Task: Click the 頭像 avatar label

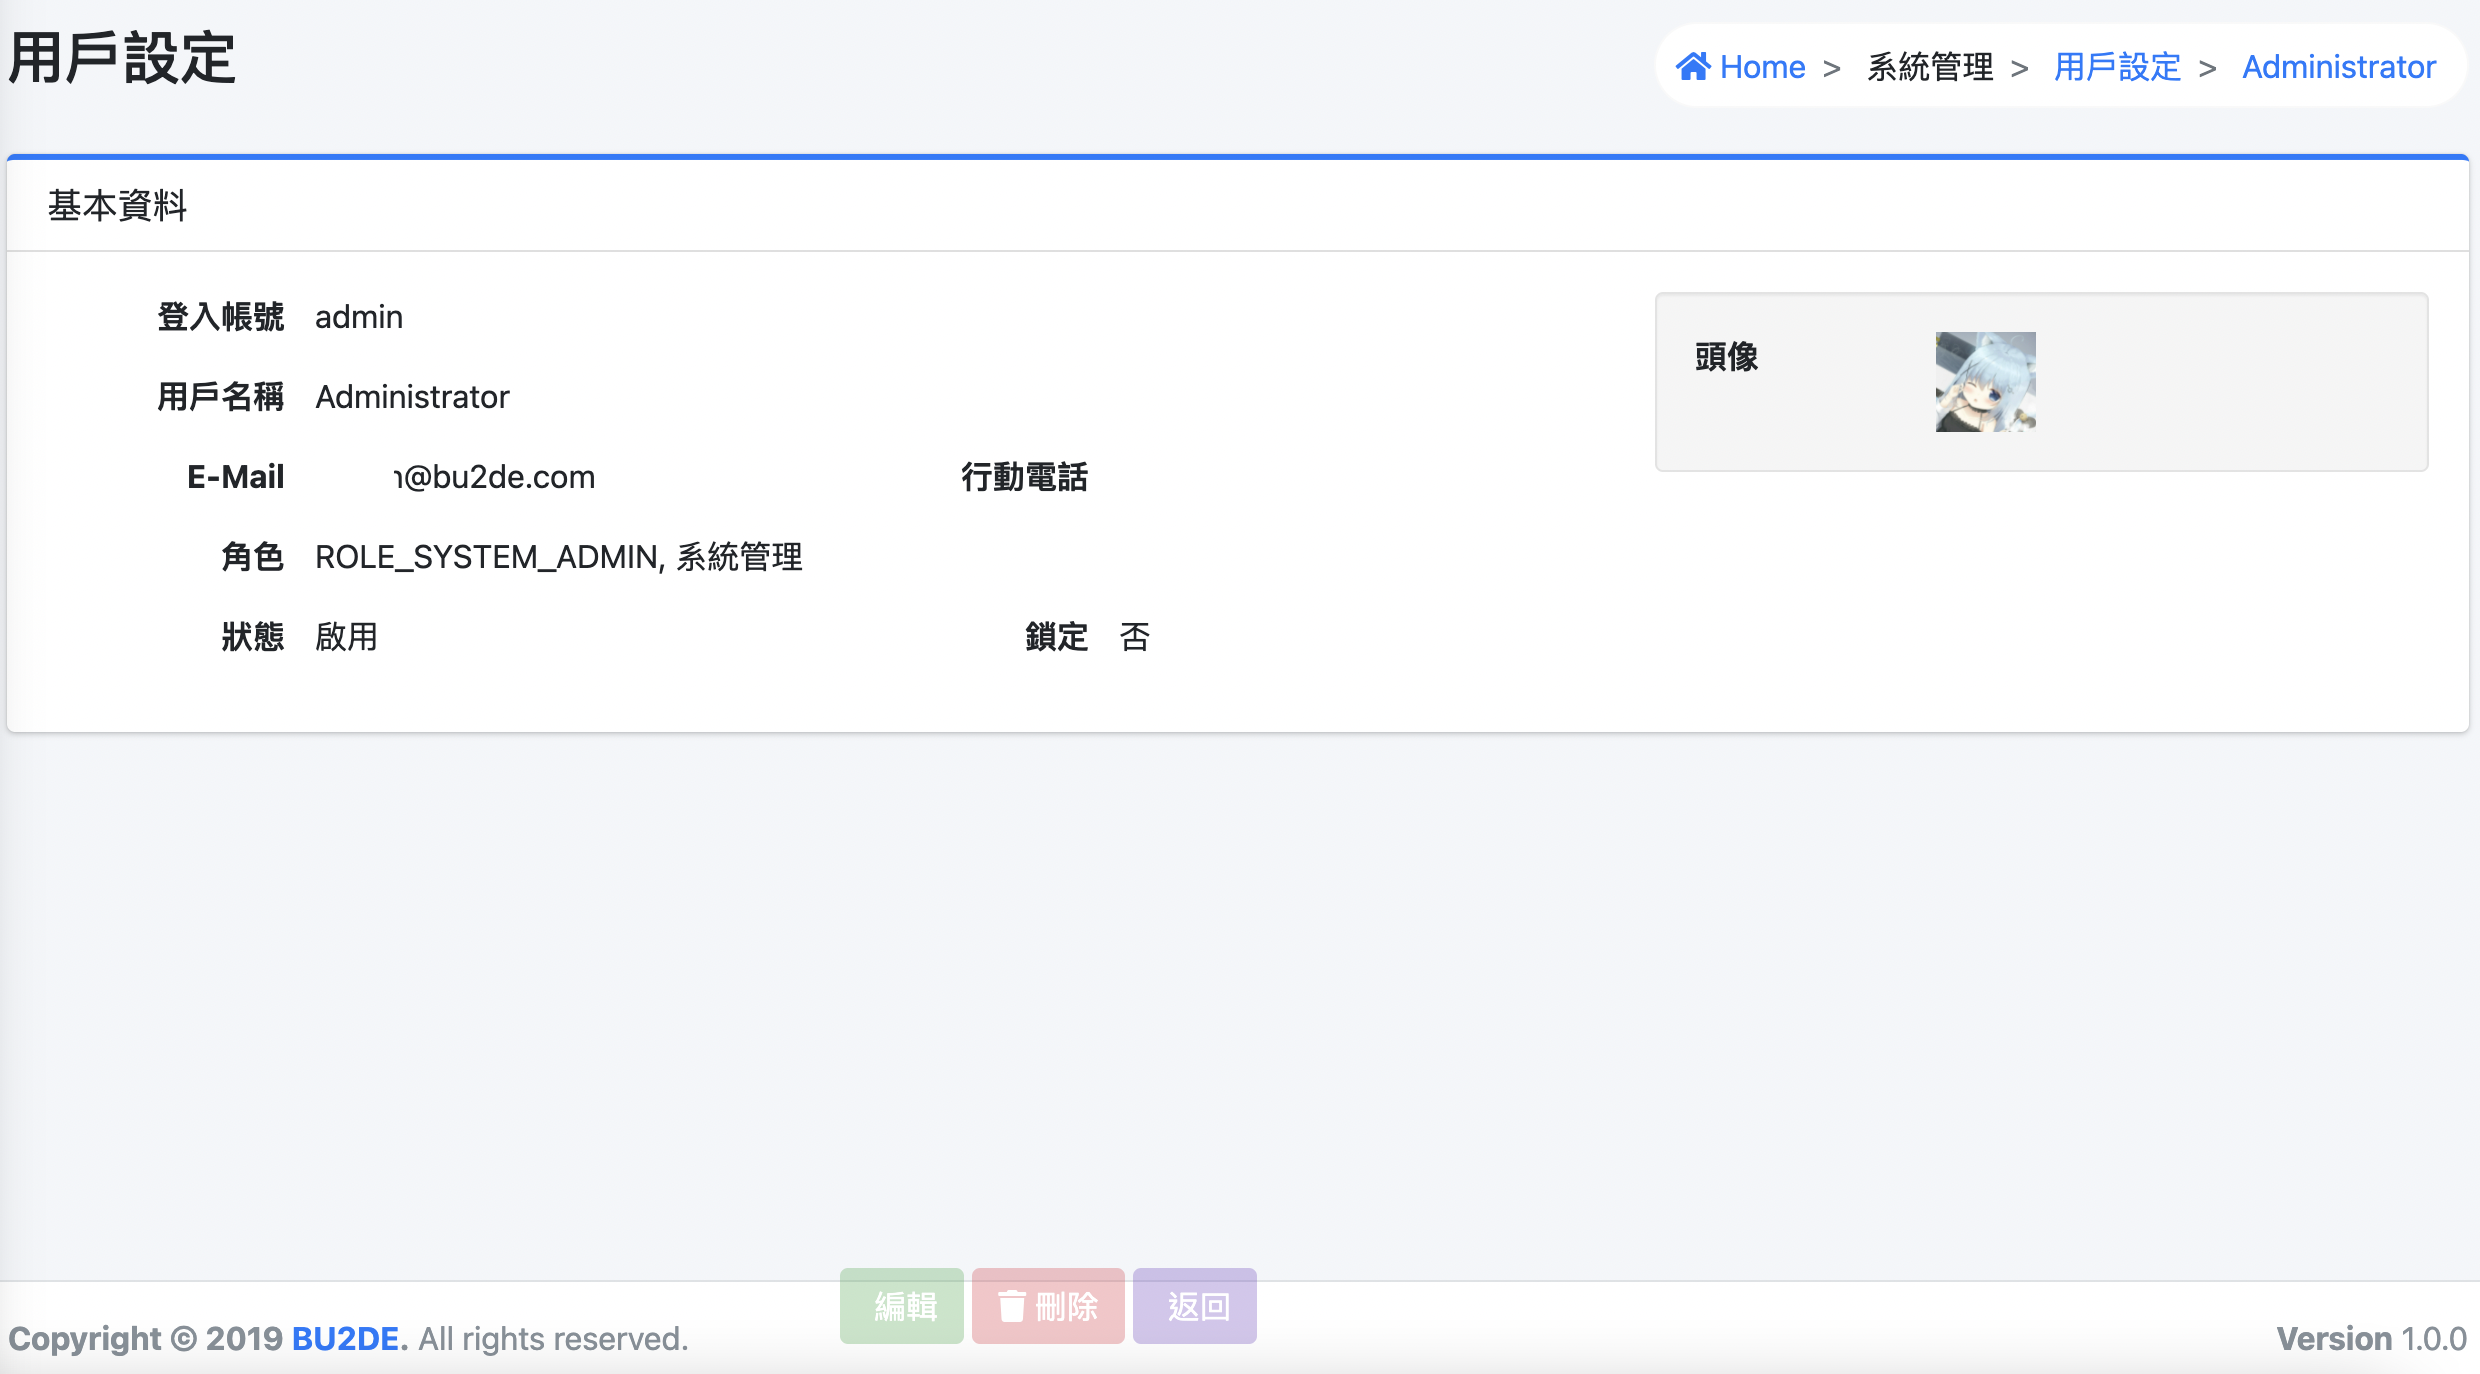Action: (x=1726, y=357)
